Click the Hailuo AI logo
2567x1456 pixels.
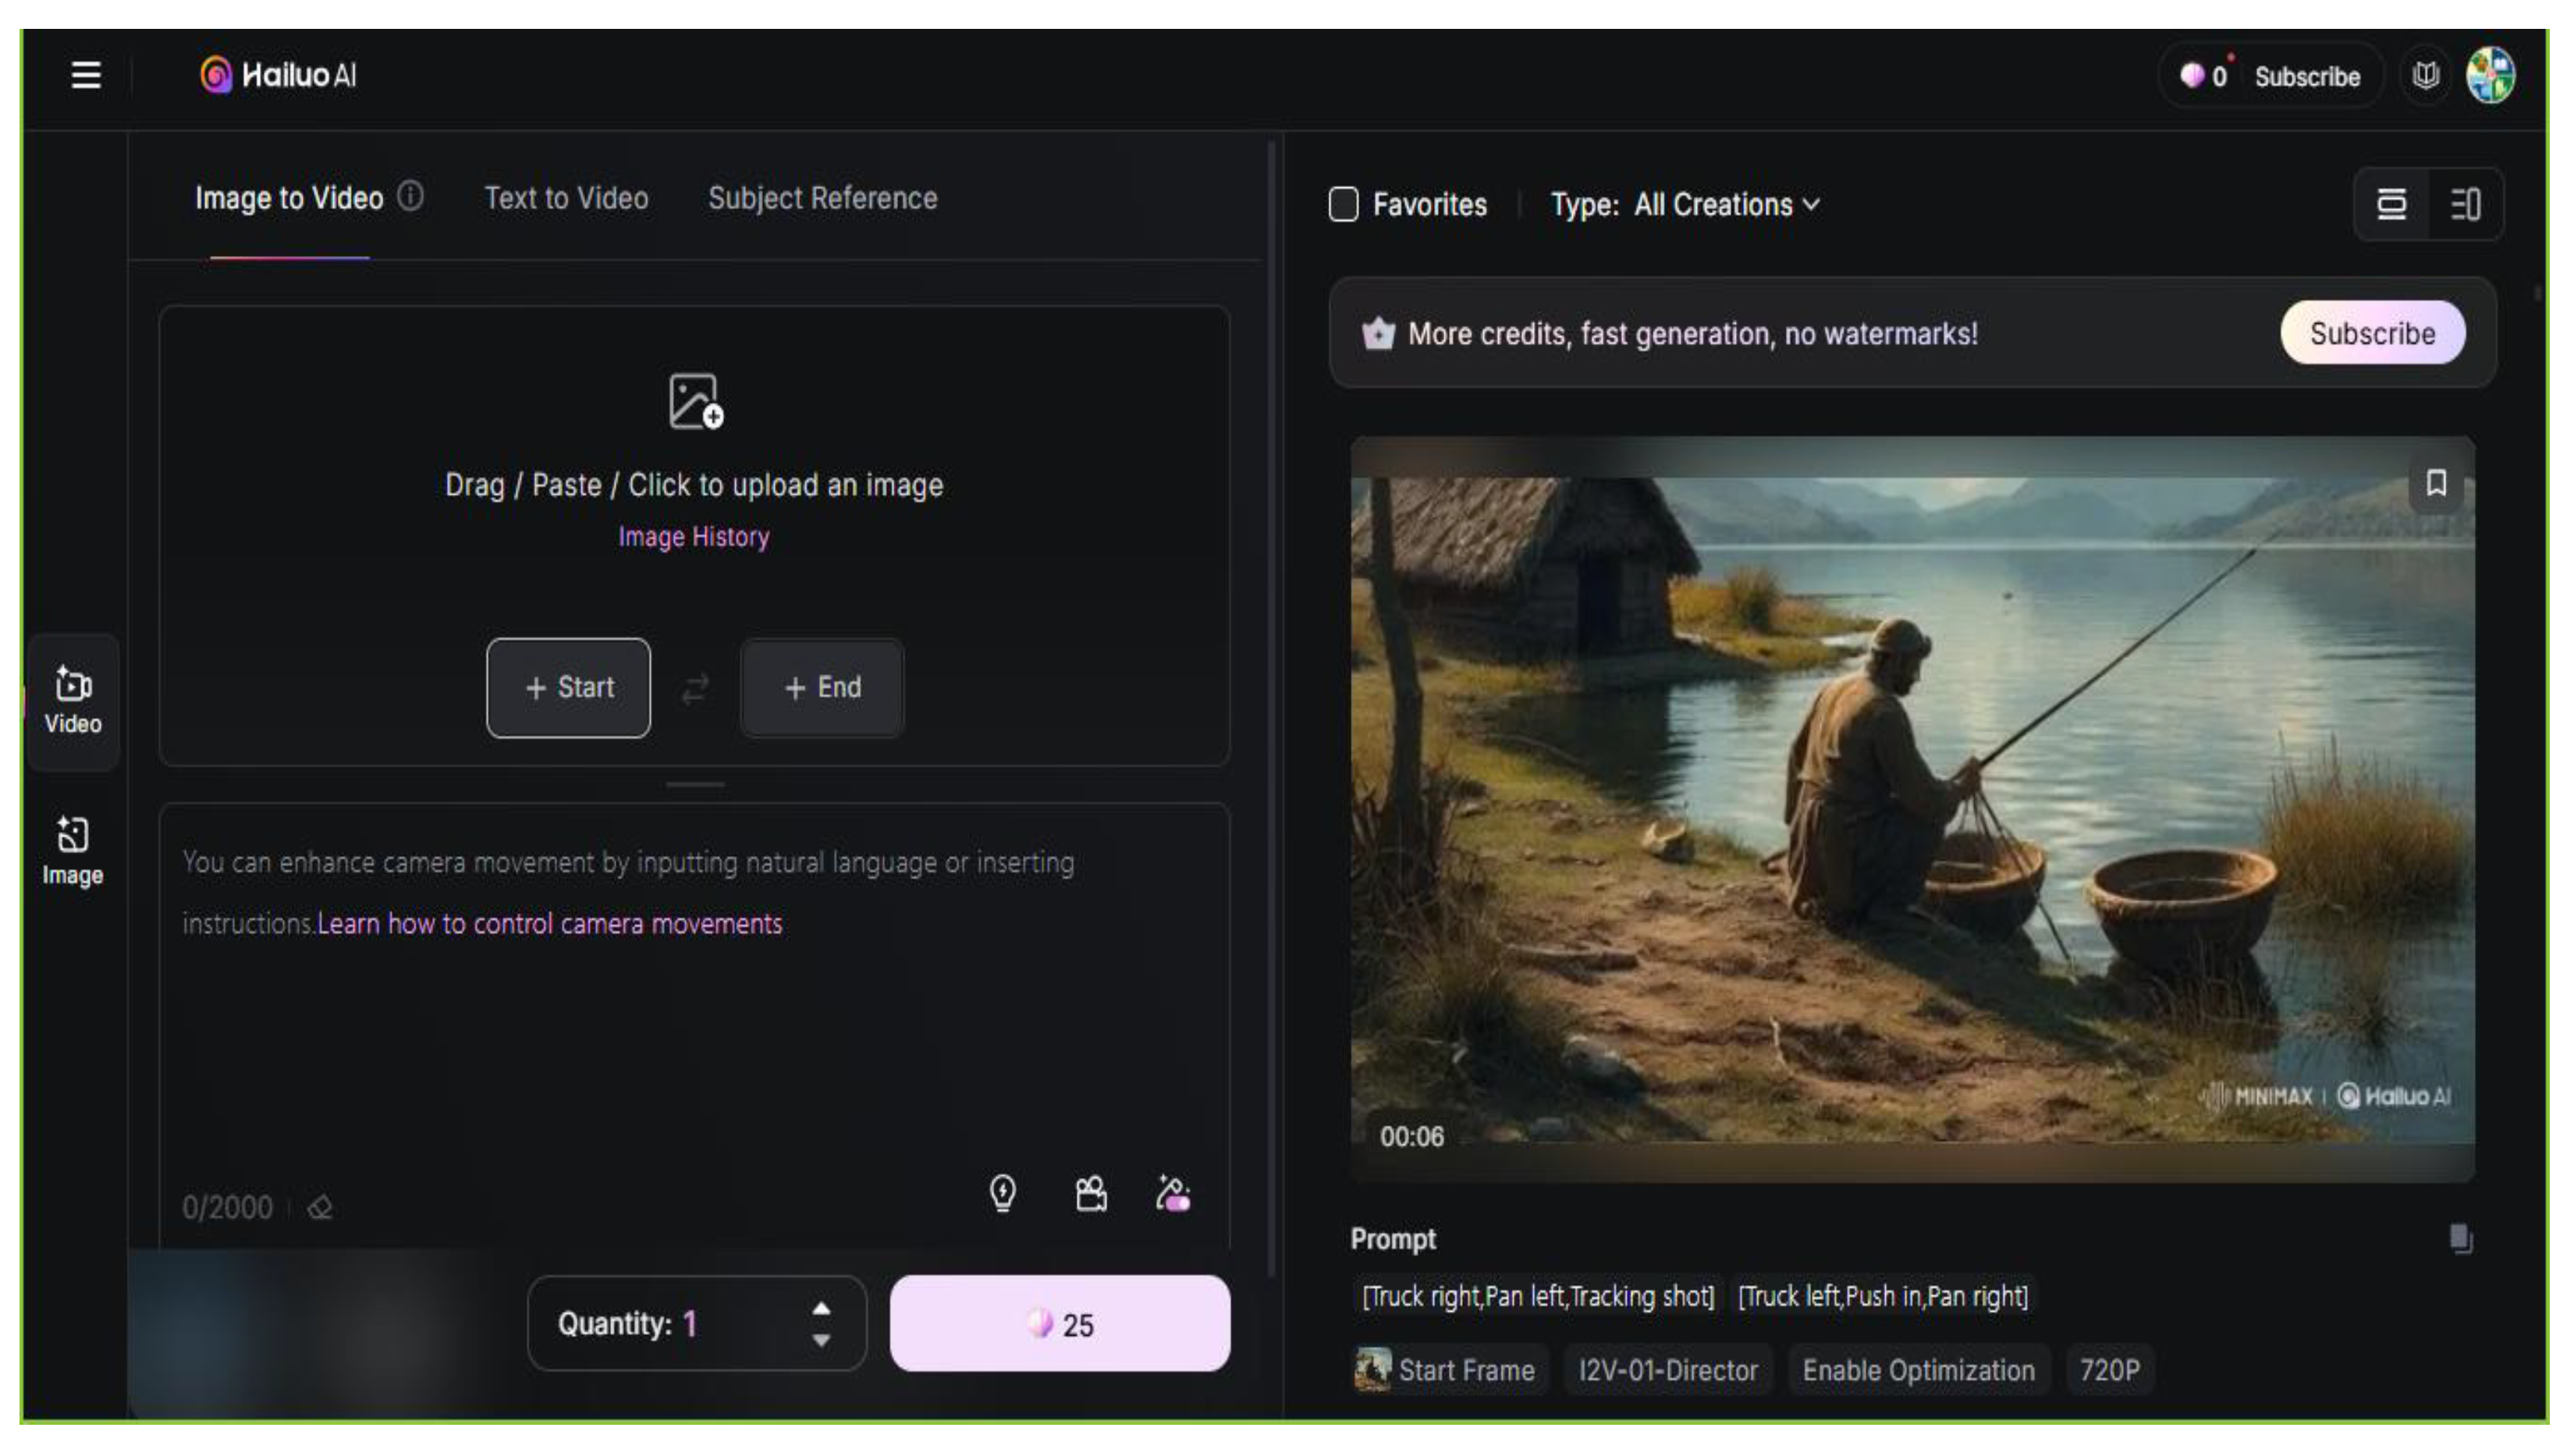(278, 75)
